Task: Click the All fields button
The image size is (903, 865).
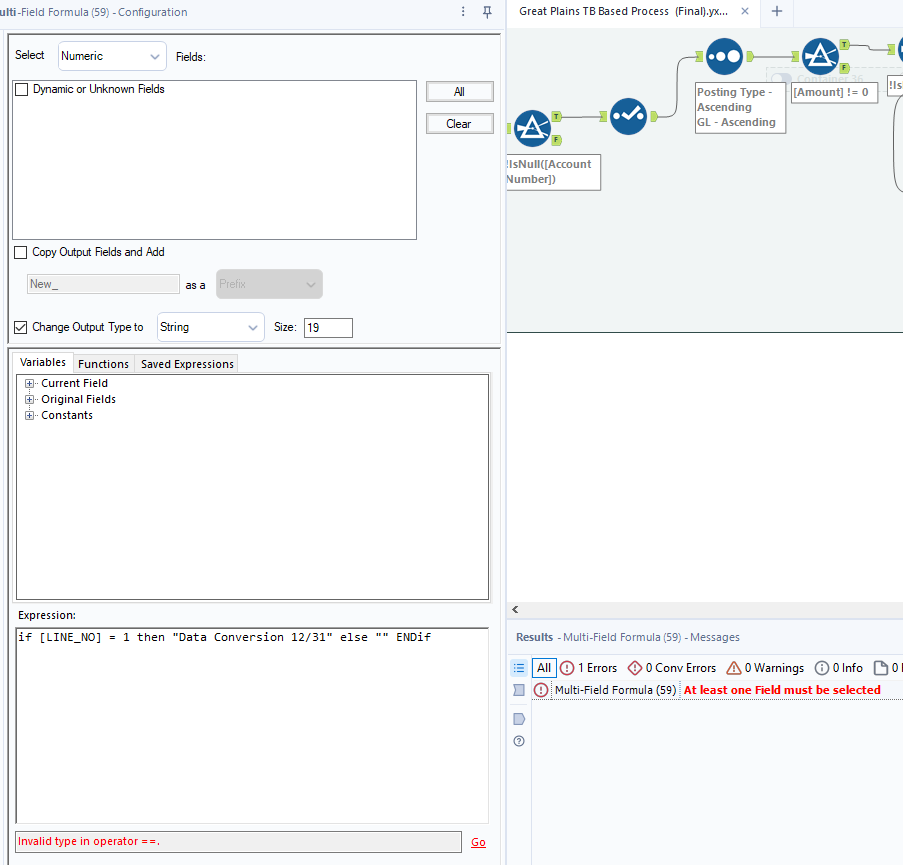Action: (459, 91)
